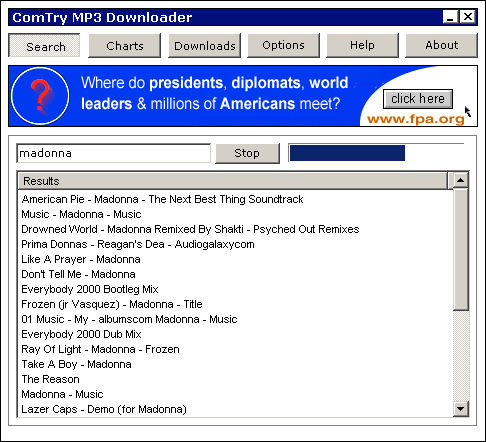Click the results vertical scrollbar thumb

tap(461, 249)
